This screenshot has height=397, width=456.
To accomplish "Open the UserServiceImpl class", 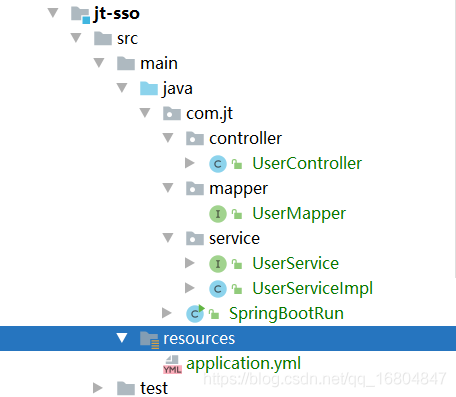I will [x=313, y=289].
